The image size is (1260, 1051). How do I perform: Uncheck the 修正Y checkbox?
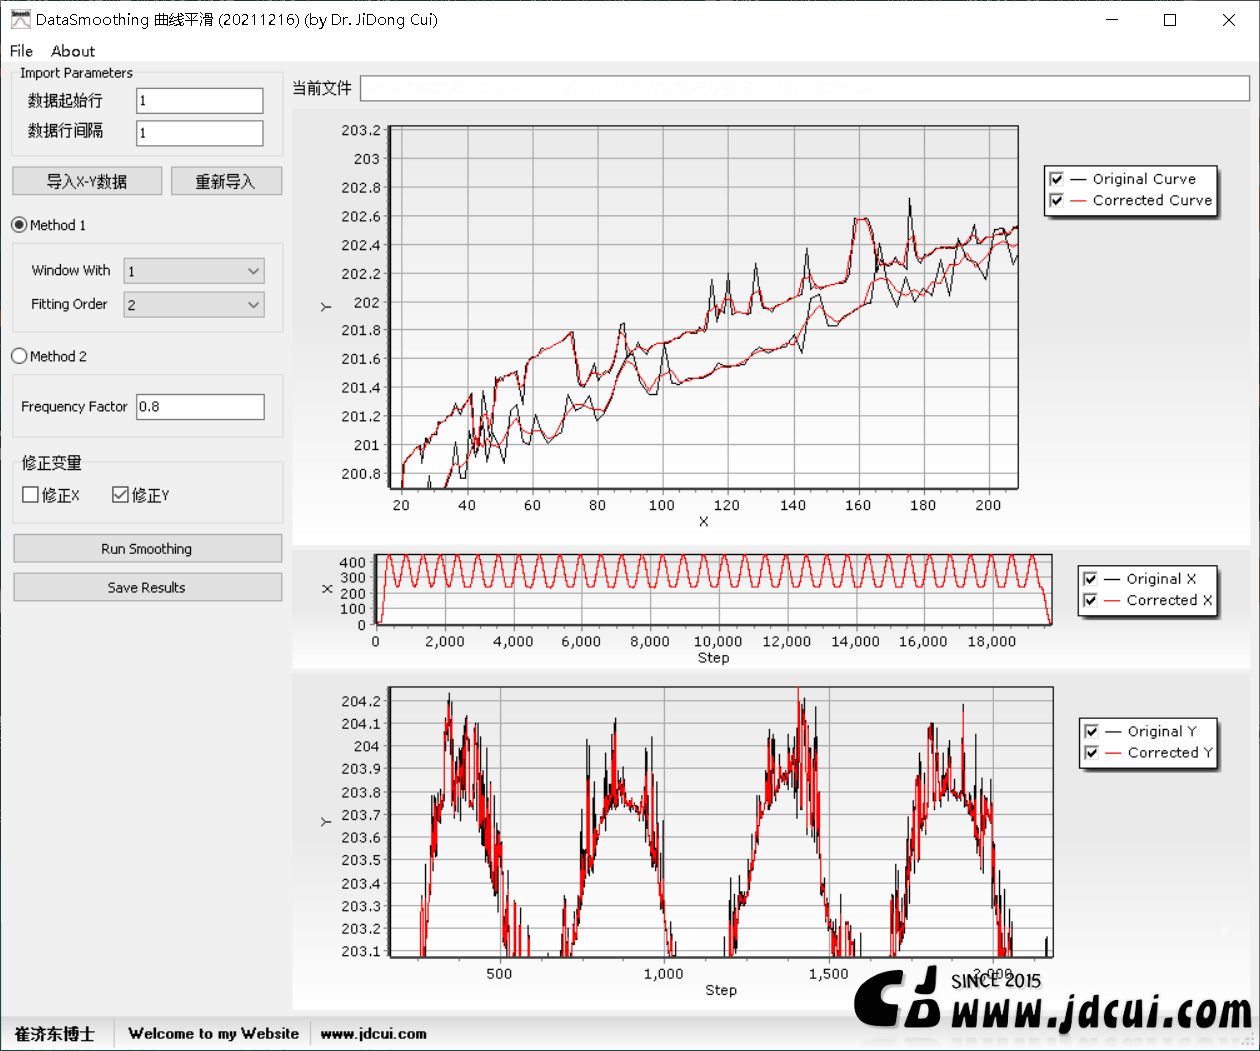(x=120, y=495)
